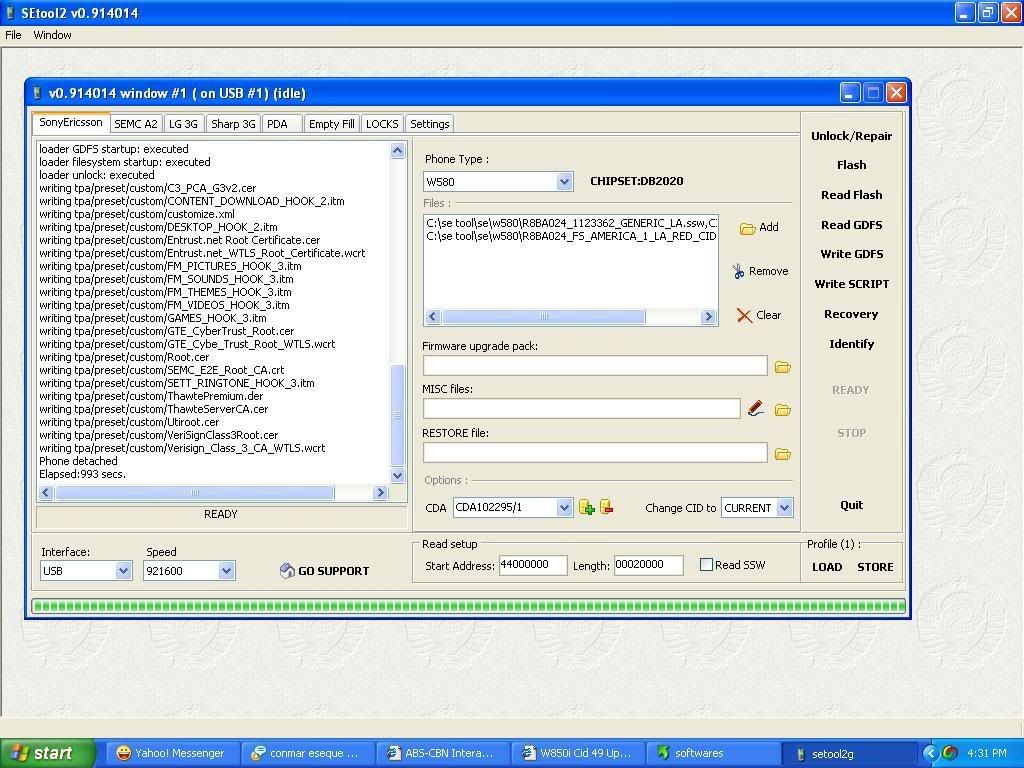
Task: Select the R8BA024_1123362_GENERIC_LA file entry
Action: (571, 223)
